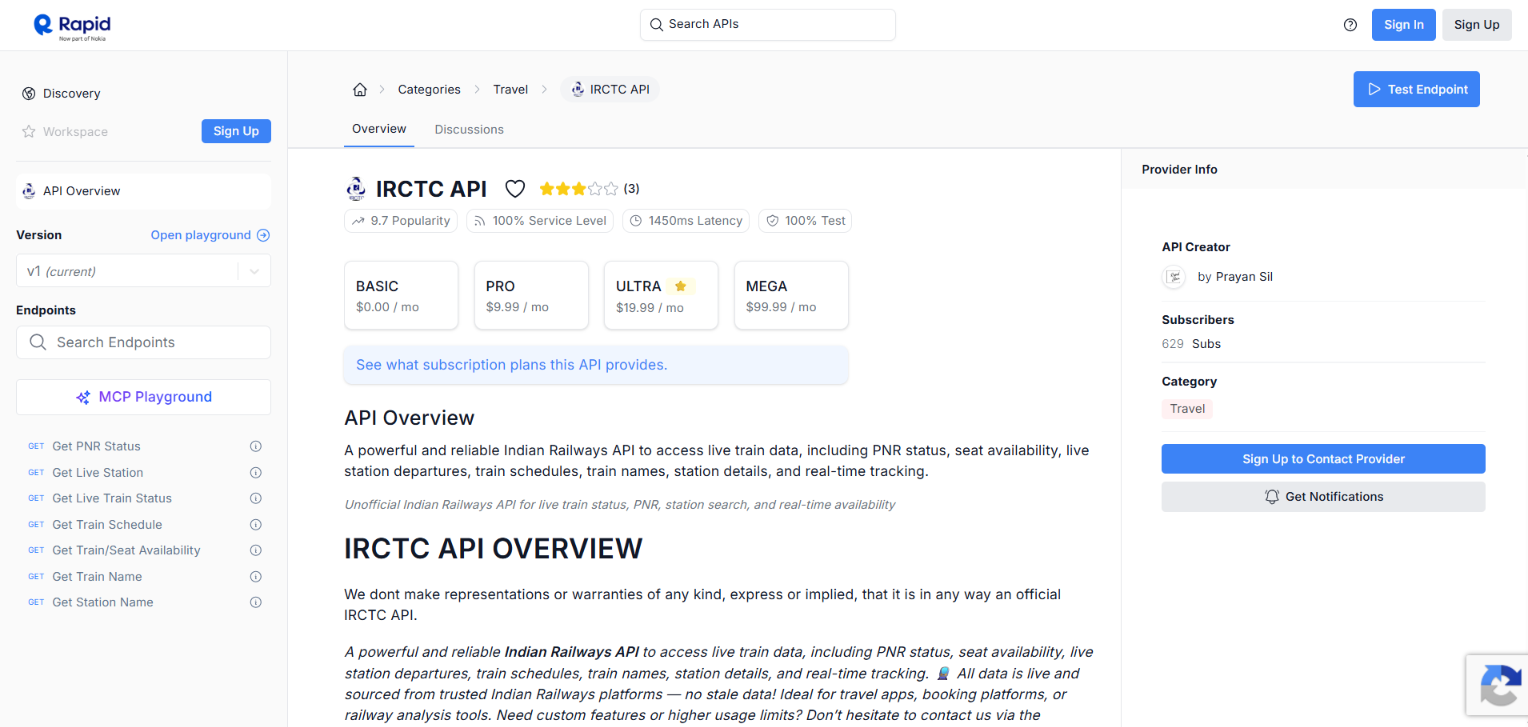Click Sign Up to Contact Provider
The width and height of the screenshot is (1528, 727).
[x=1323, y=459]
